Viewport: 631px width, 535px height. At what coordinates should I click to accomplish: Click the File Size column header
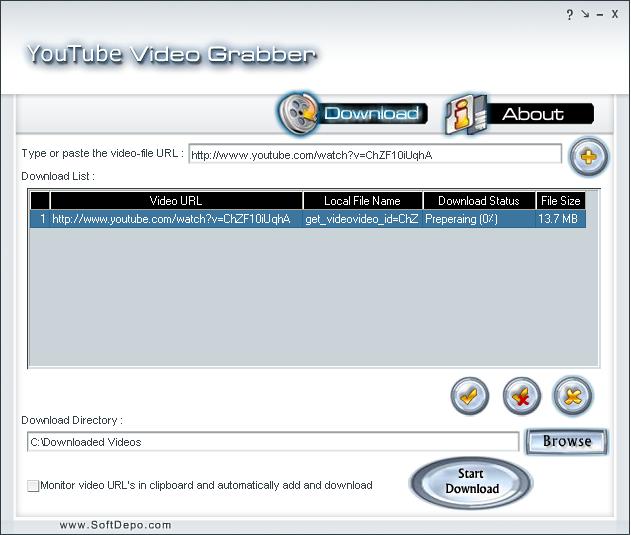point(561,200)
